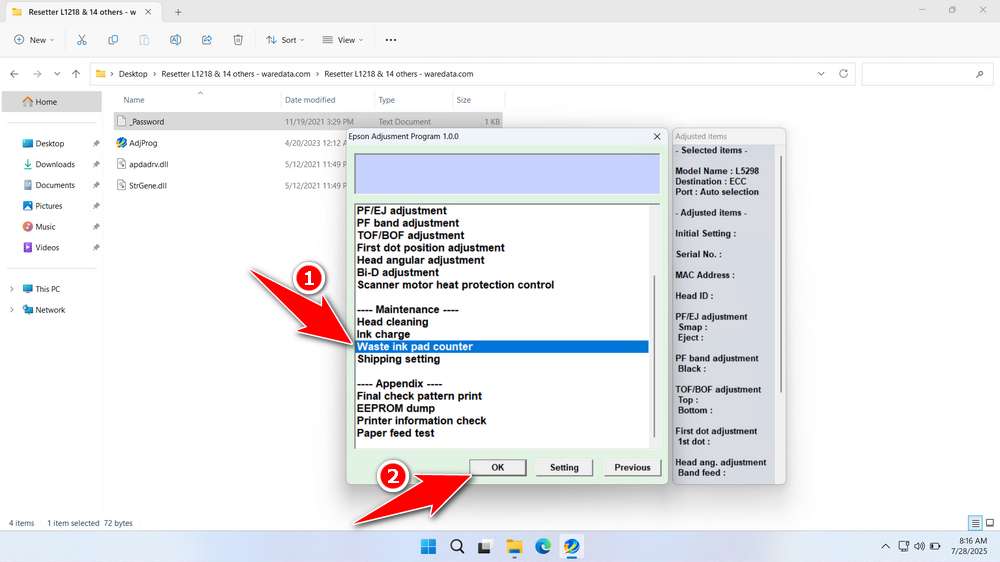Open the New dropdown menu
Screen dimensions: 1000x562
point(34,40)
